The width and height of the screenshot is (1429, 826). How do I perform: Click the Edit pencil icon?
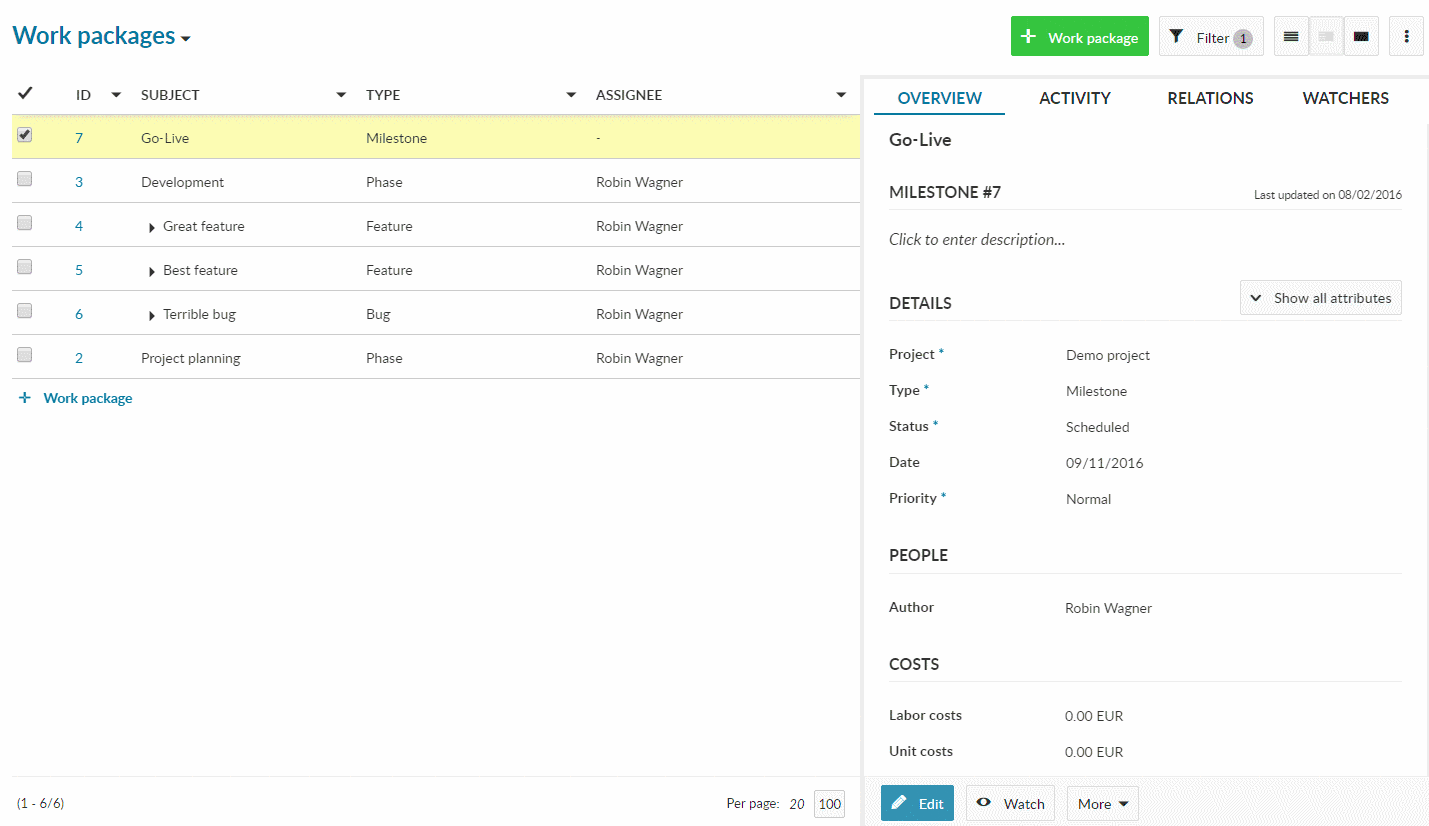click(899, 803)
